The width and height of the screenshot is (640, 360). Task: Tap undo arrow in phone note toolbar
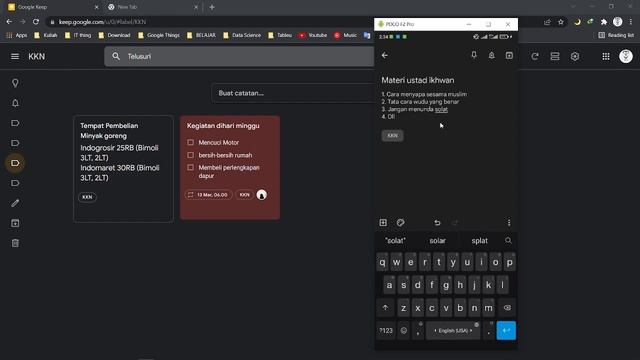coord(437,222)
